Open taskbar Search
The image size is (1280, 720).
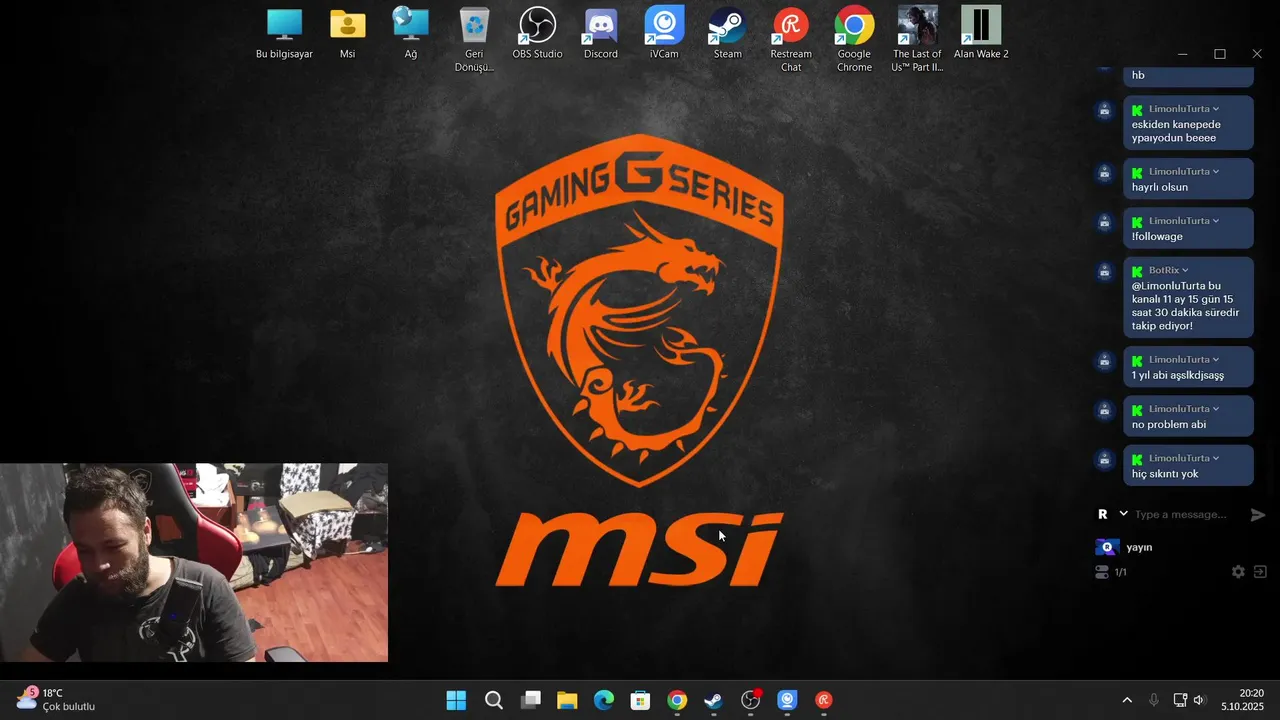(x=494, y=700)
